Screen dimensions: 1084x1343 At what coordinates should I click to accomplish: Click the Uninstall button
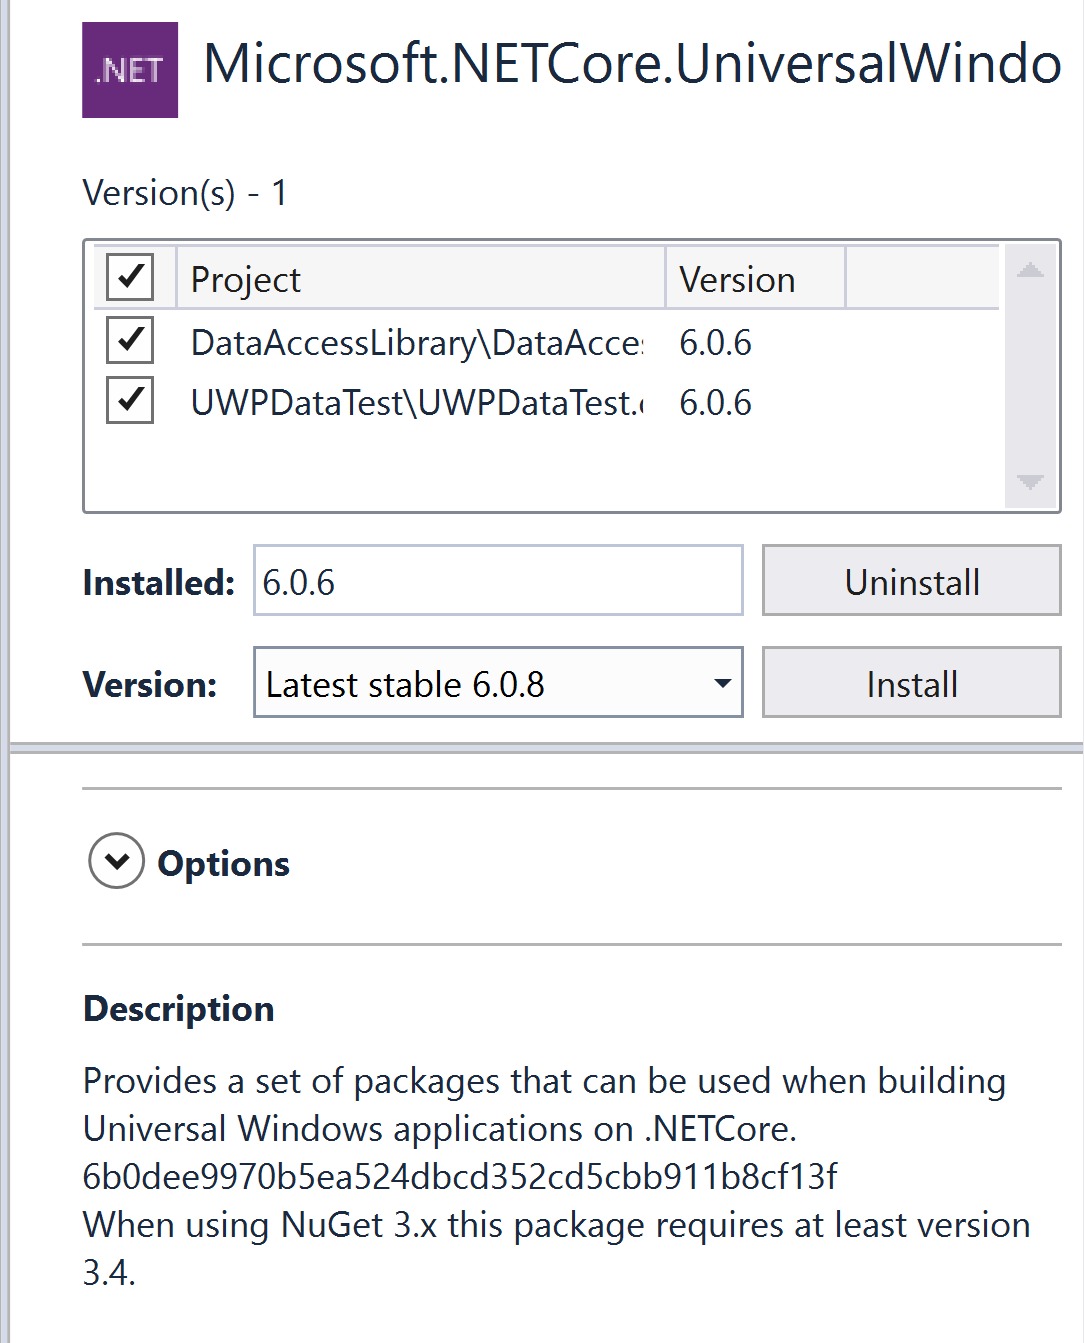tap(911, 580)
